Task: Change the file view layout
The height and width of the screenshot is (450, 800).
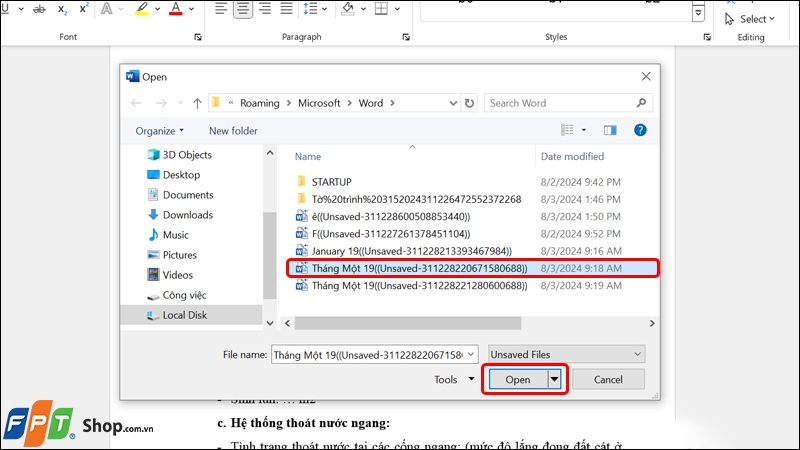Action: [x=567, y=130]
